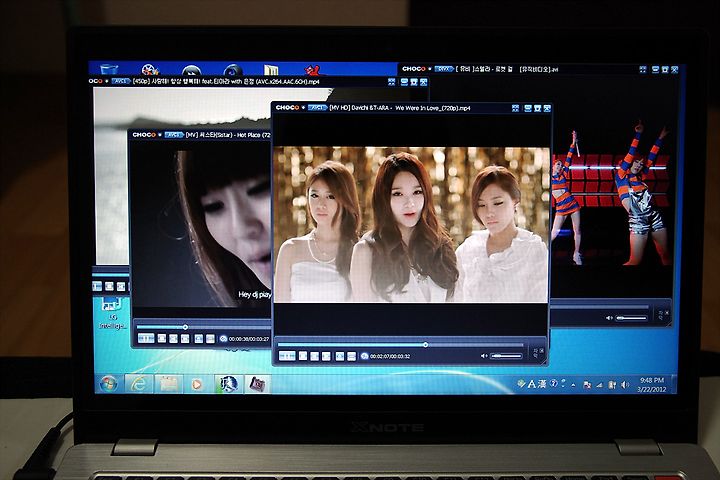Click round icon beside Hot Place time display

[x=223, y=339]
